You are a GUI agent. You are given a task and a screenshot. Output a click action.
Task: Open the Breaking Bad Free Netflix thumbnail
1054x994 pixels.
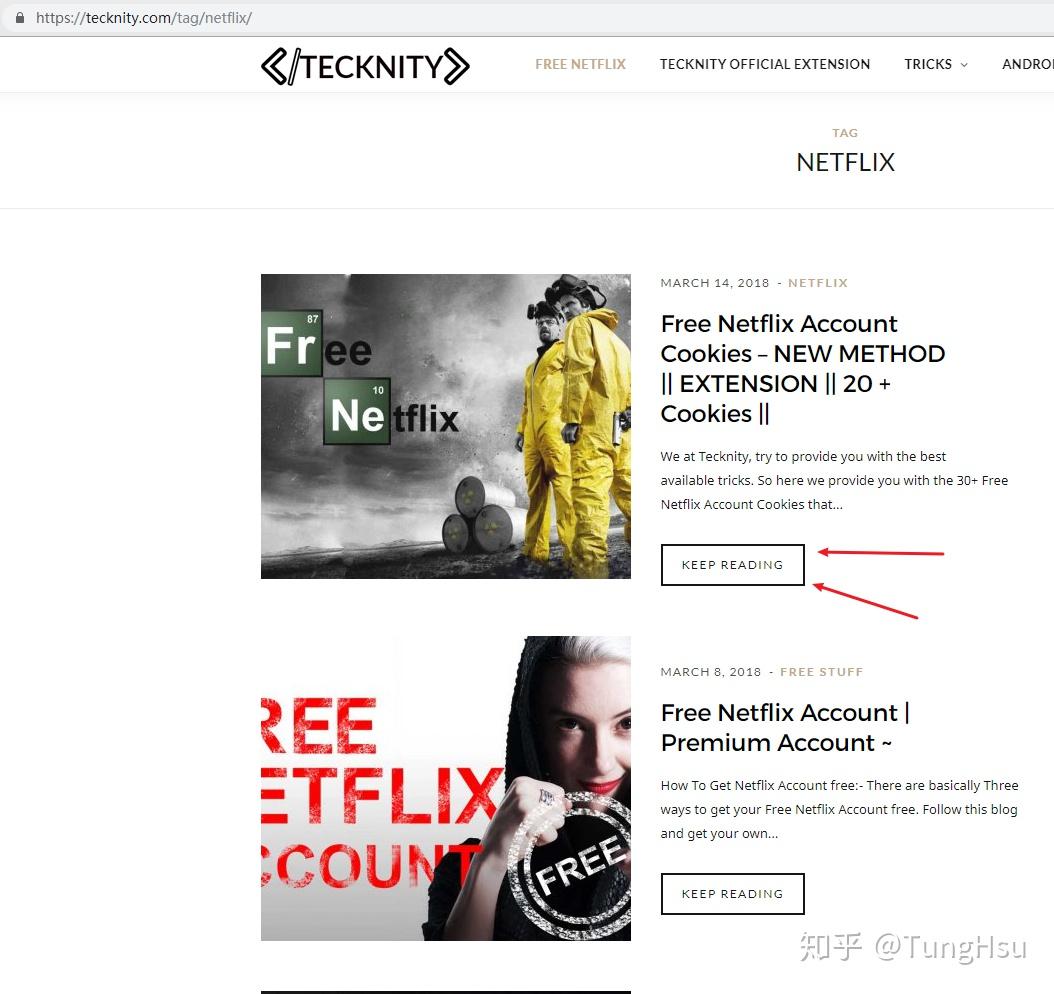(446, 426)
